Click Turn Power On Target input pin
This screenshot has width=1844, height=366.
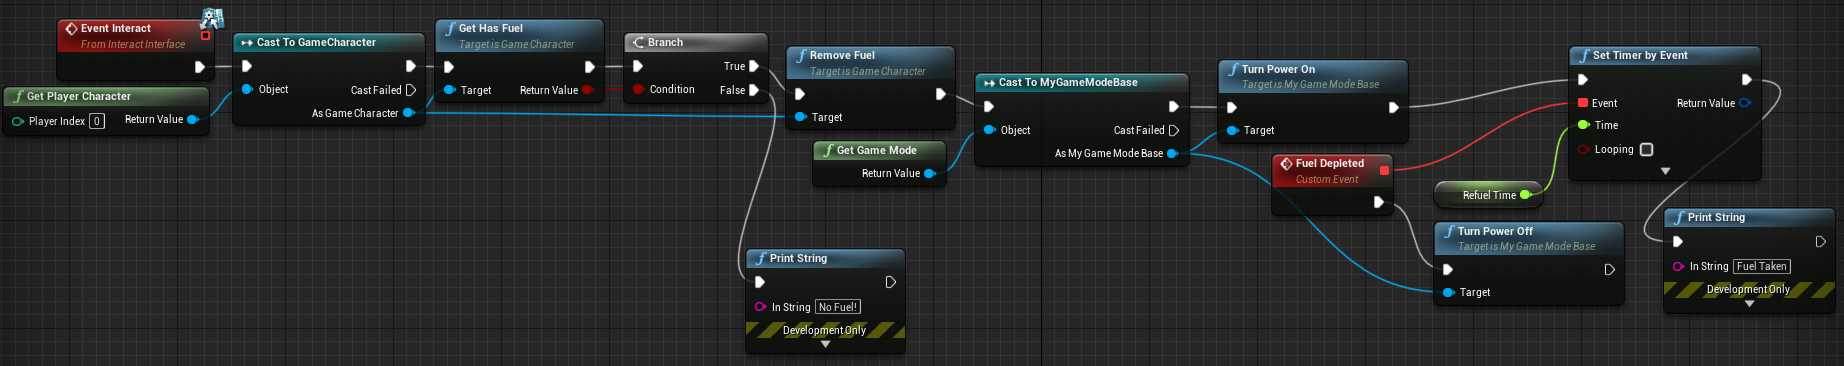(1232, 130)
